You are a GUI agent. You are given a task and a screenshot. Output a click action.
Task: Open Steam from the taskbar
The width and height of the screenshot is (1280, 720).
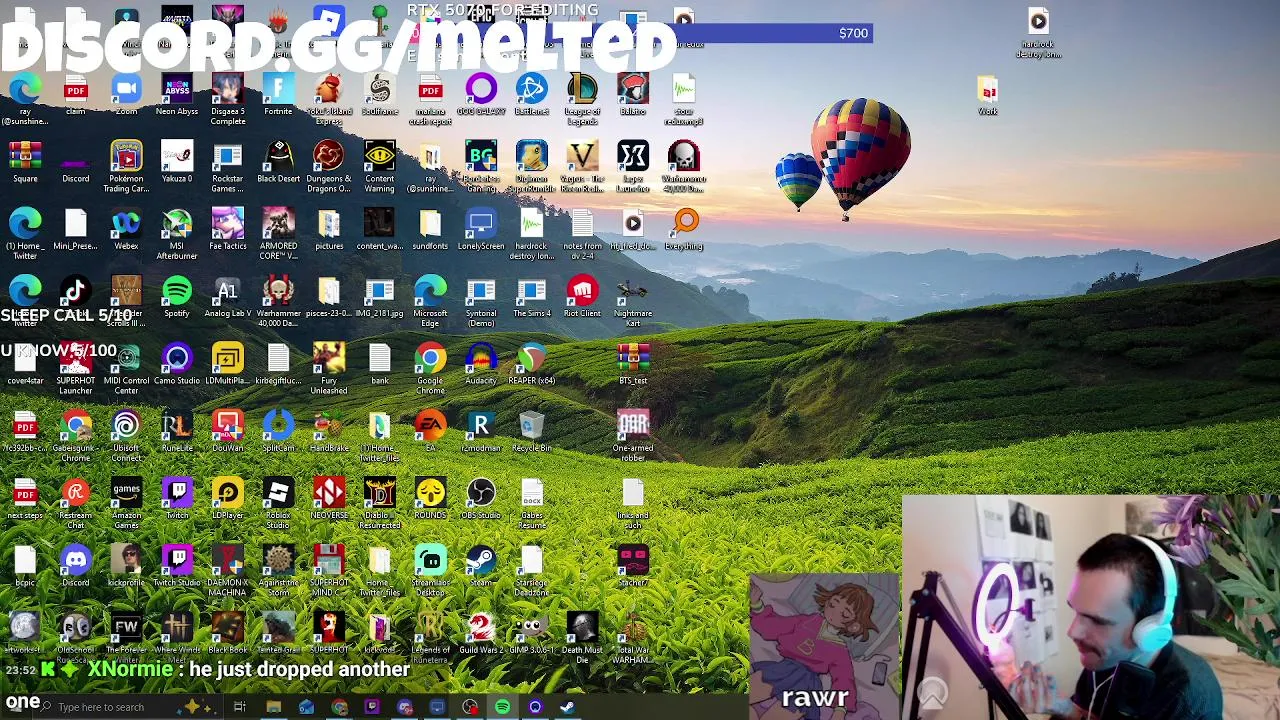pos(567,707)
